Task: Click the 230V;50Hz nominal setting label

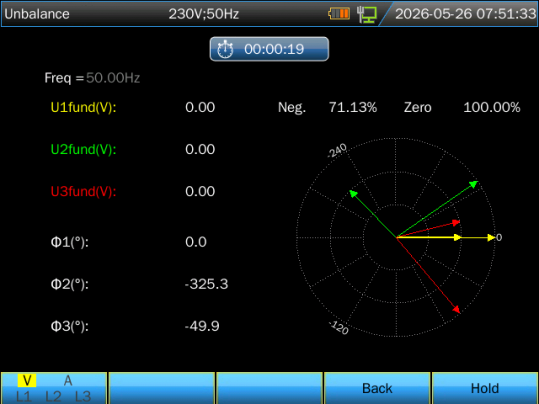Action: pyautogui.click(x=204, y=14)
